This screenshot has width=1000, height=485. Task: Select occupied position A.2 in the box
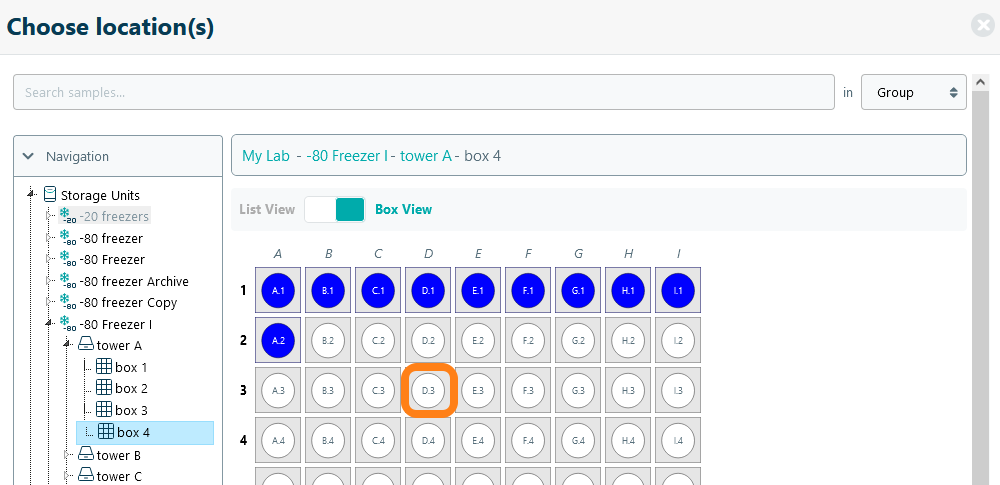coord(278,340)
